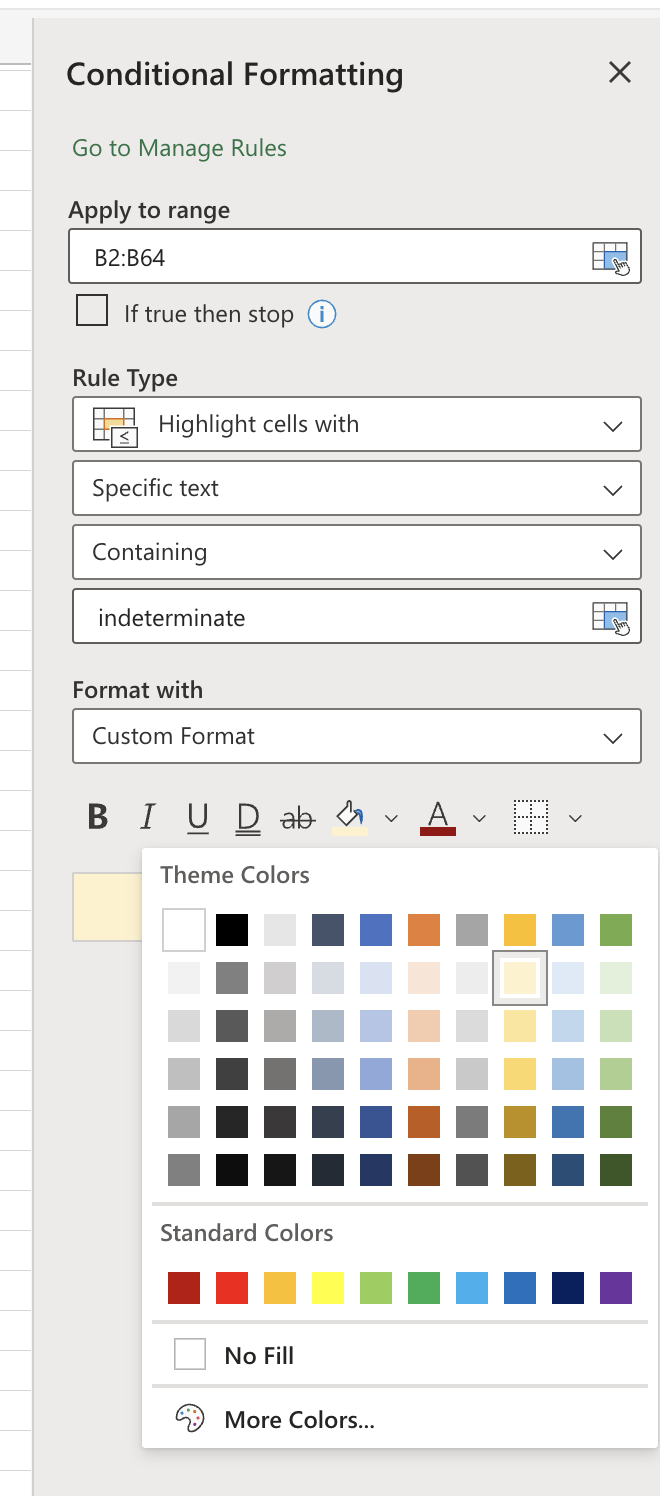Apply double underline formatting
The width and height of the screenshot is (660, 1496).
[246, 817]
